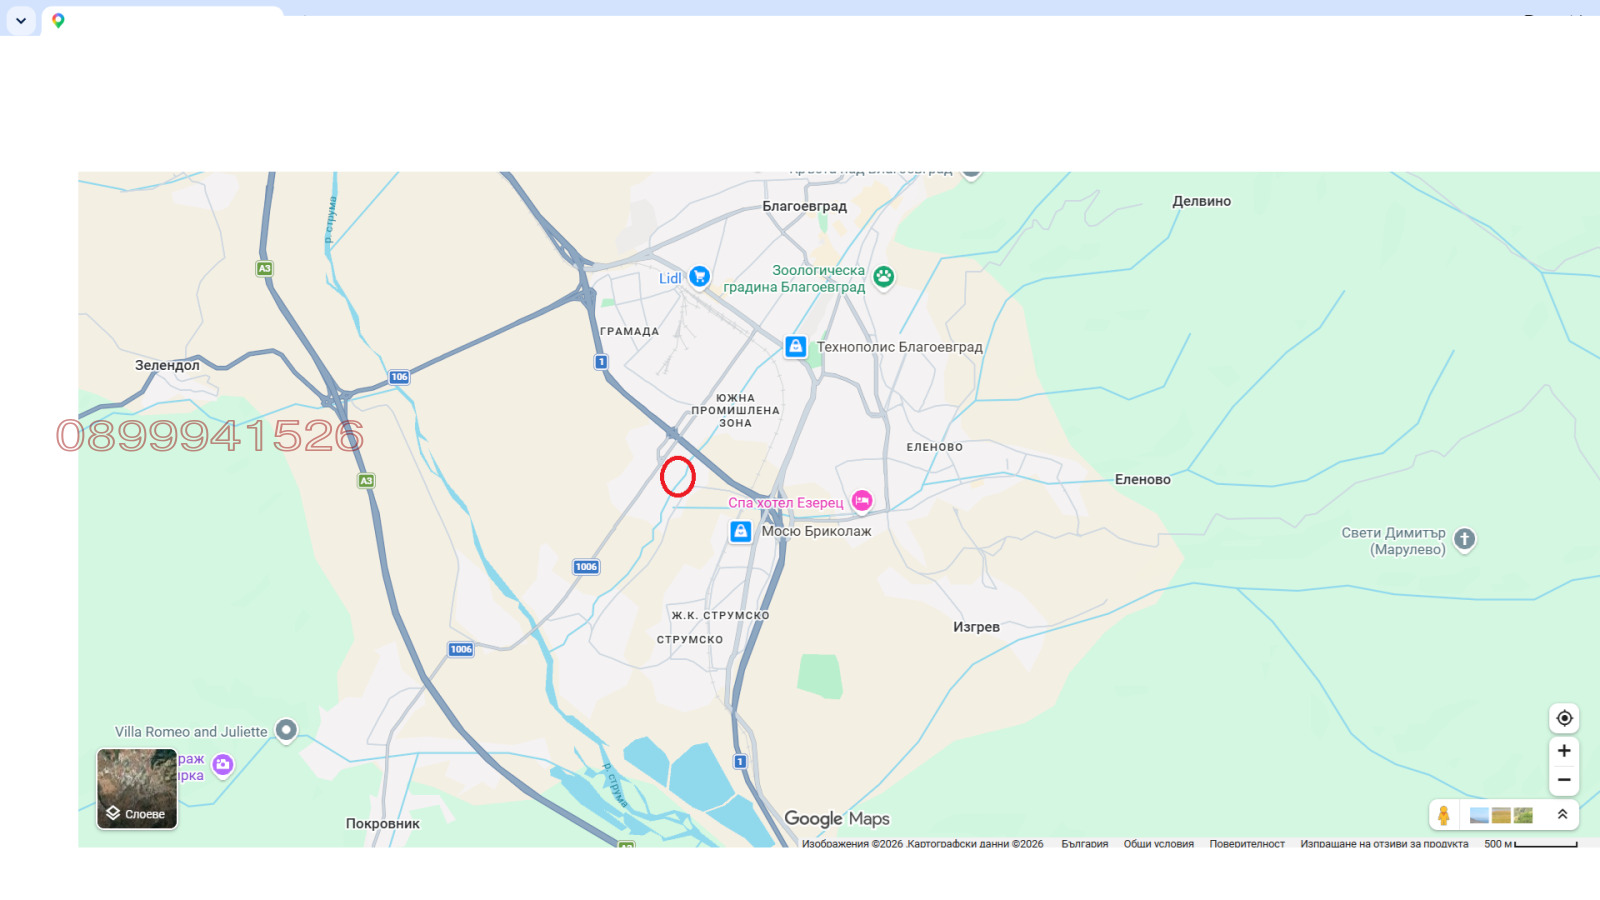Click the Lidl text label

point(670,278)
